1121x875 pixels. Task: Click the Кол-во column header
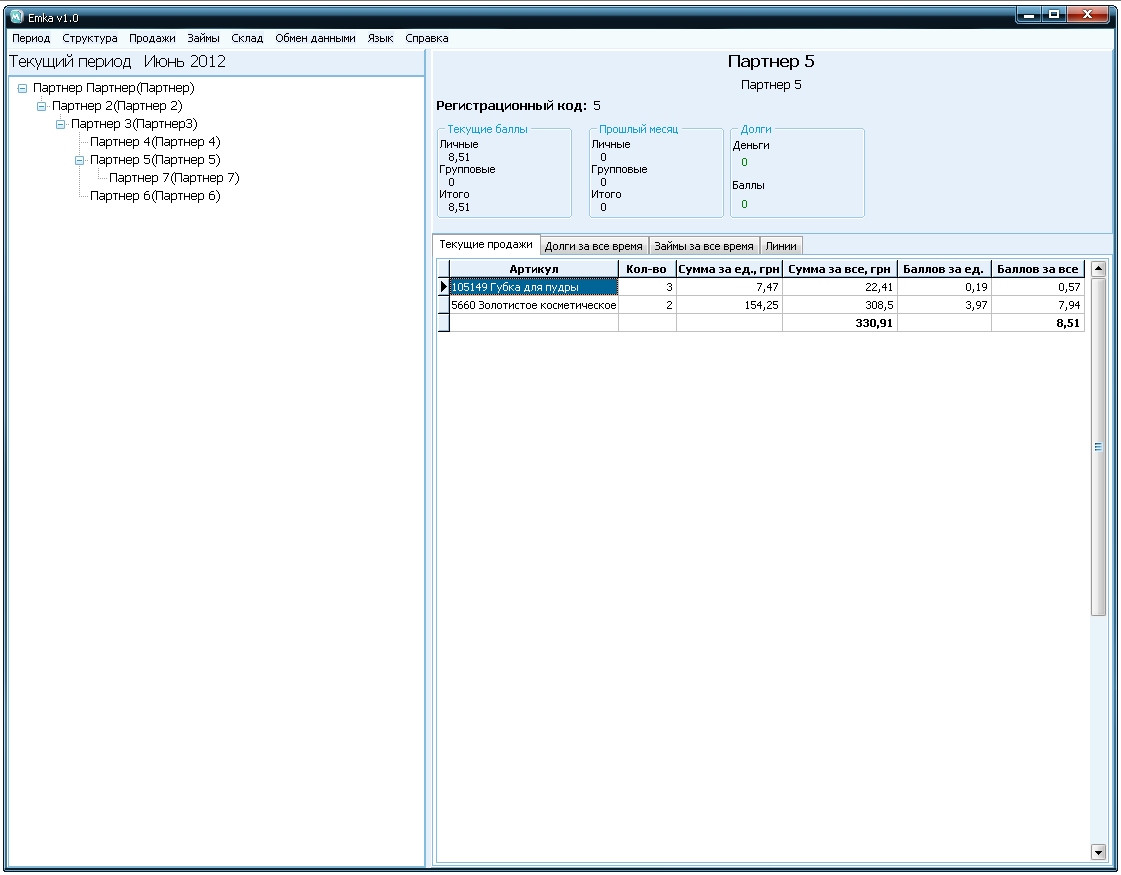tap(647, 269)
